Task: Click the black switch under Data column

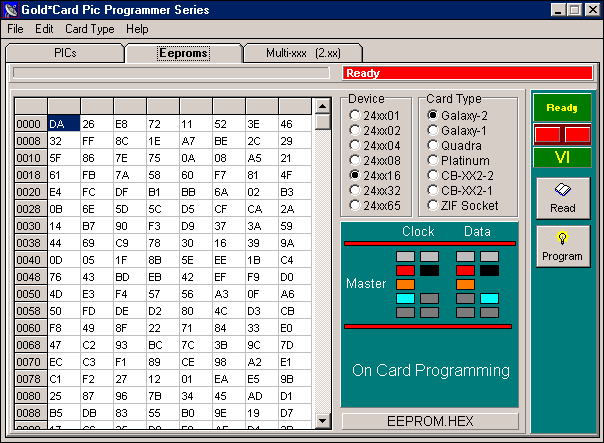Action: (x=489, y=270)
